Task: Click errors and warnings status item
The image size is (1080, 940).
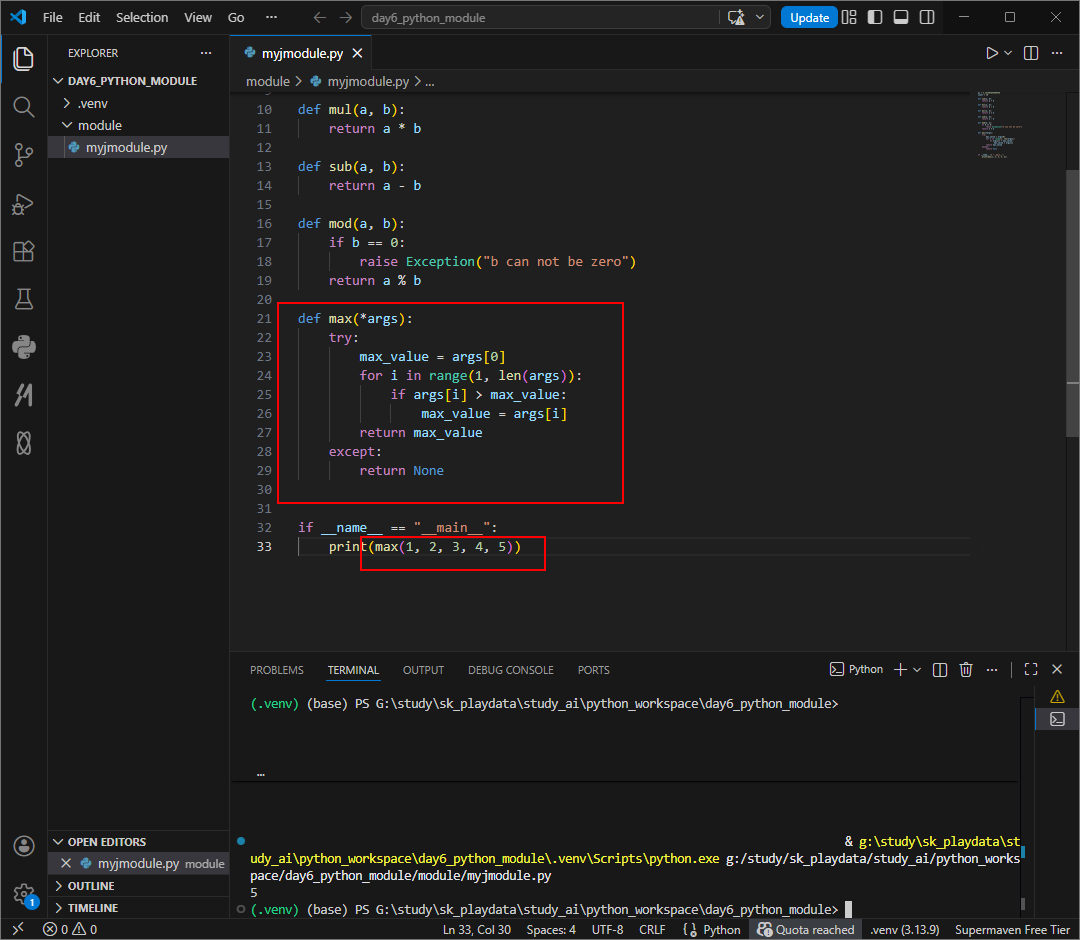Action: pos(70,930)
